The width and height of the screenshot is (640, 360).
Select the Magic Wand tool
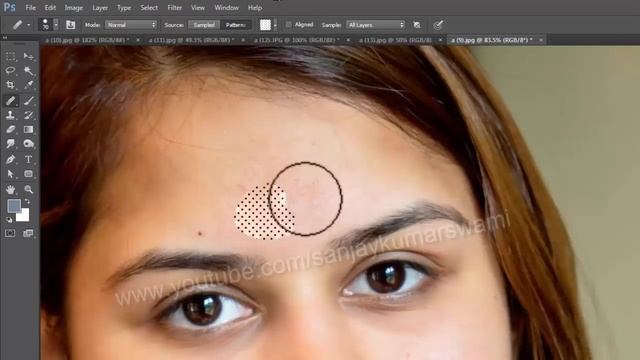pos(28,70)
